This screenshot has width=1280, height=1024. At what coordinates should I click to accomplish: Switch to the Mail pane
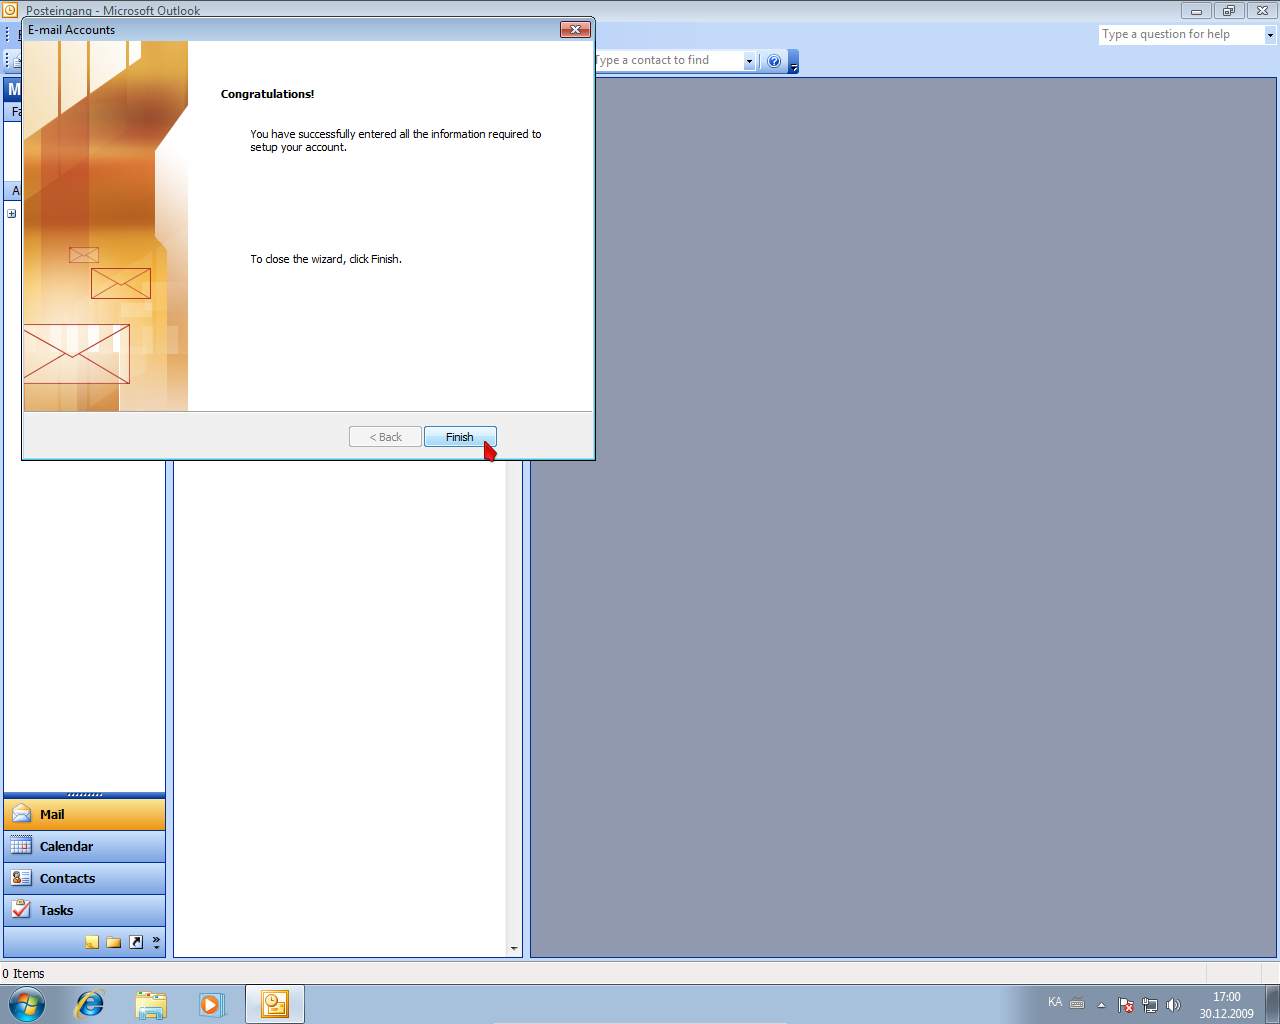(x=84, y=814)
